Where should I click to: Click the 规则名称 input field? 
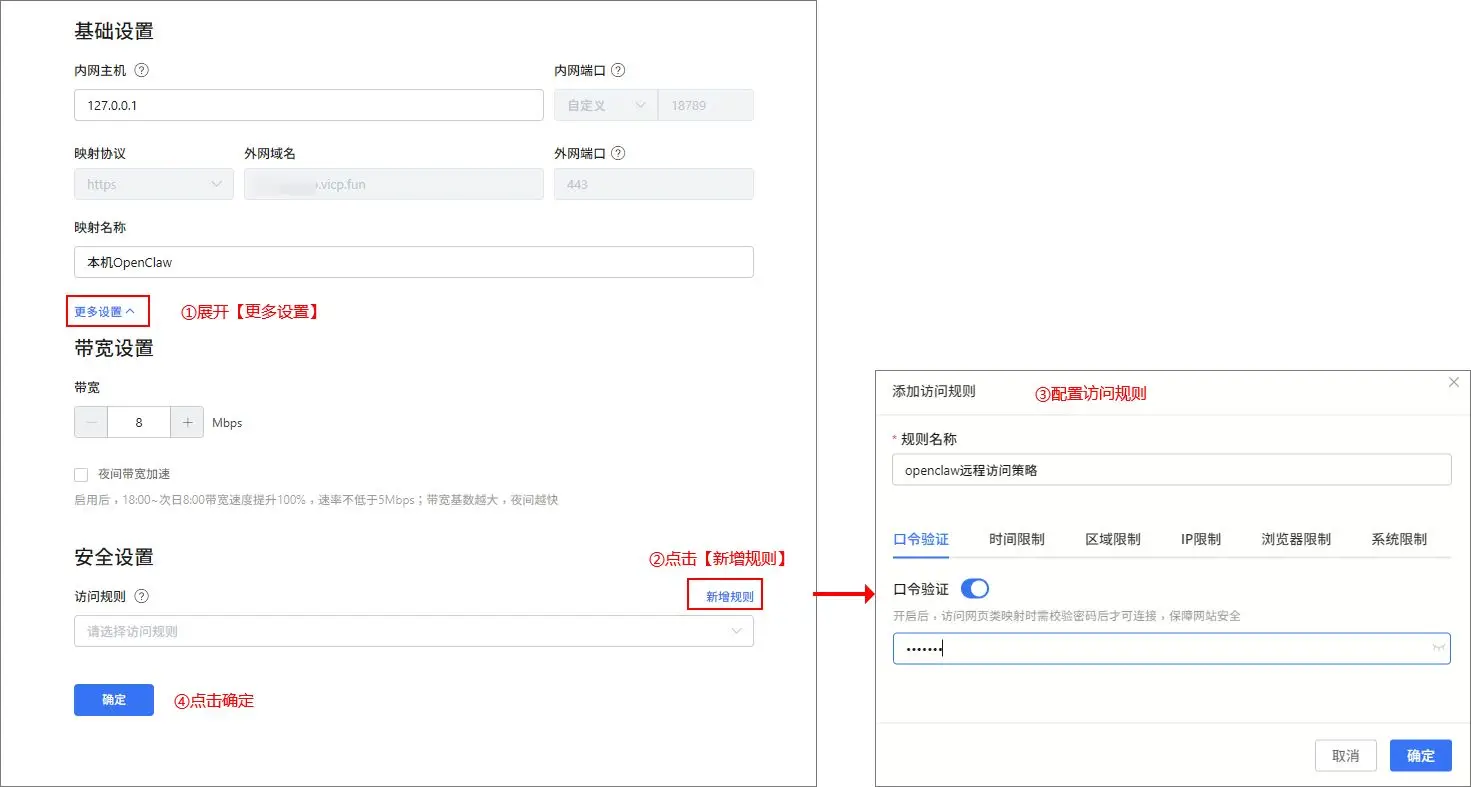[1170, 469]
